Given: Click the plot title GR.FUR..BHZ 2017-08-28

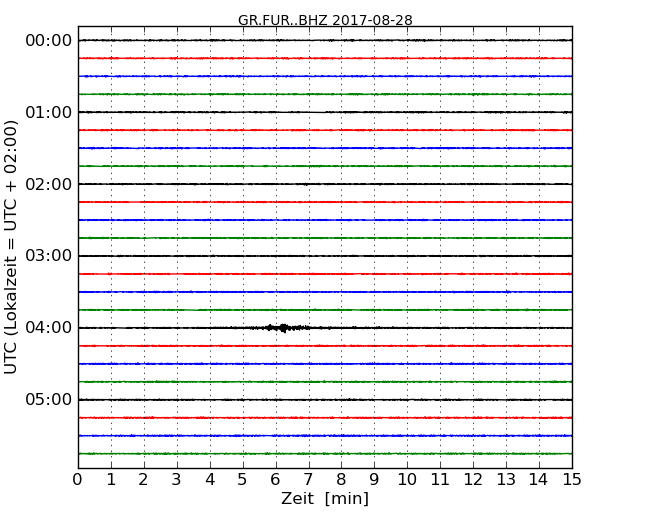Looking at the screenshot, I should coord(325,20).
